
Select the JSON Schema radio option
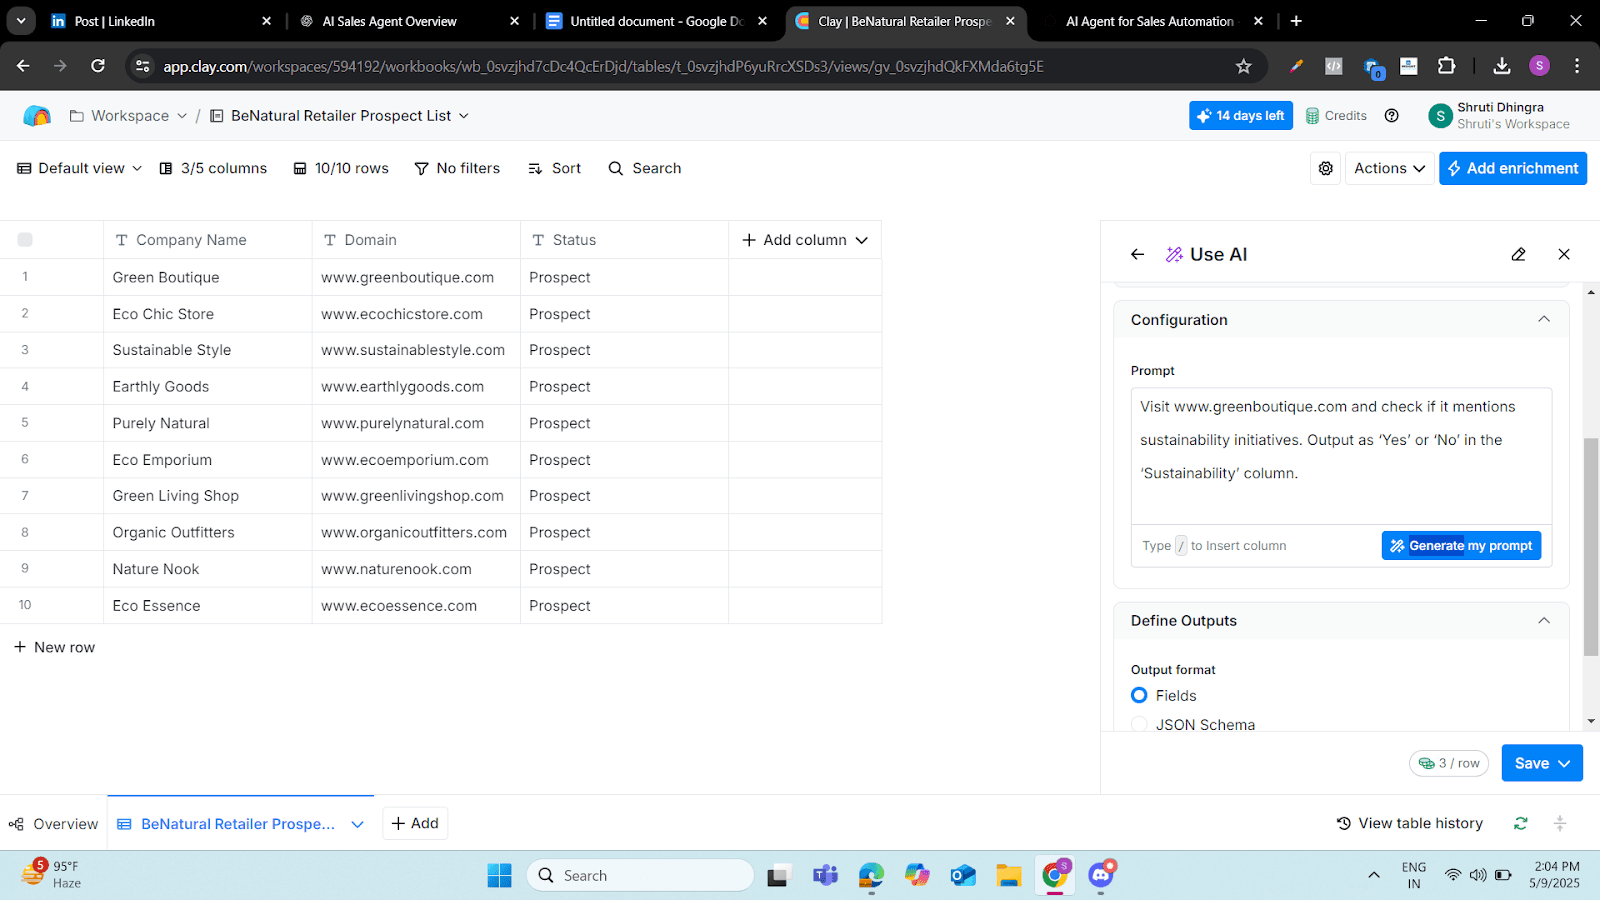[x=1139, y=724]
